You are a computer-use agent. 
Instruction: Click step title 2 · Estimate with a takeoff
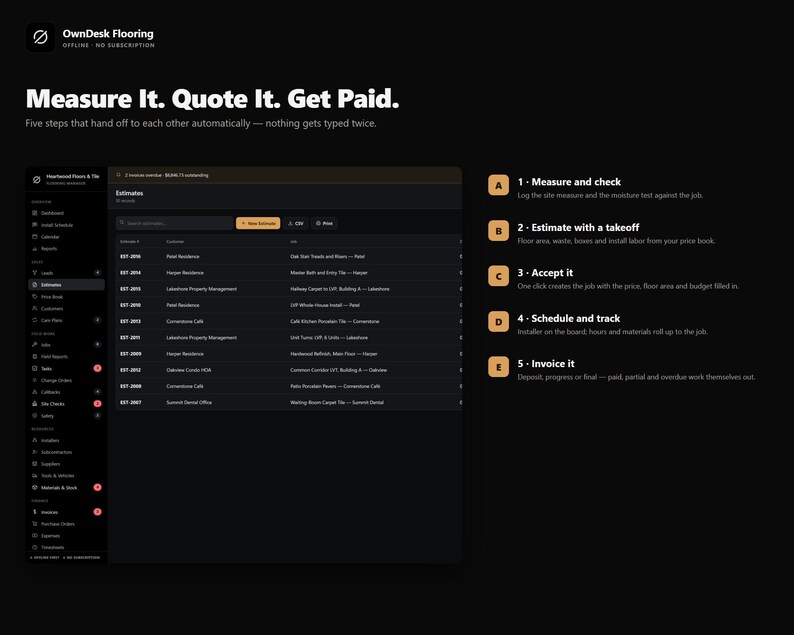tap(578, 227)
